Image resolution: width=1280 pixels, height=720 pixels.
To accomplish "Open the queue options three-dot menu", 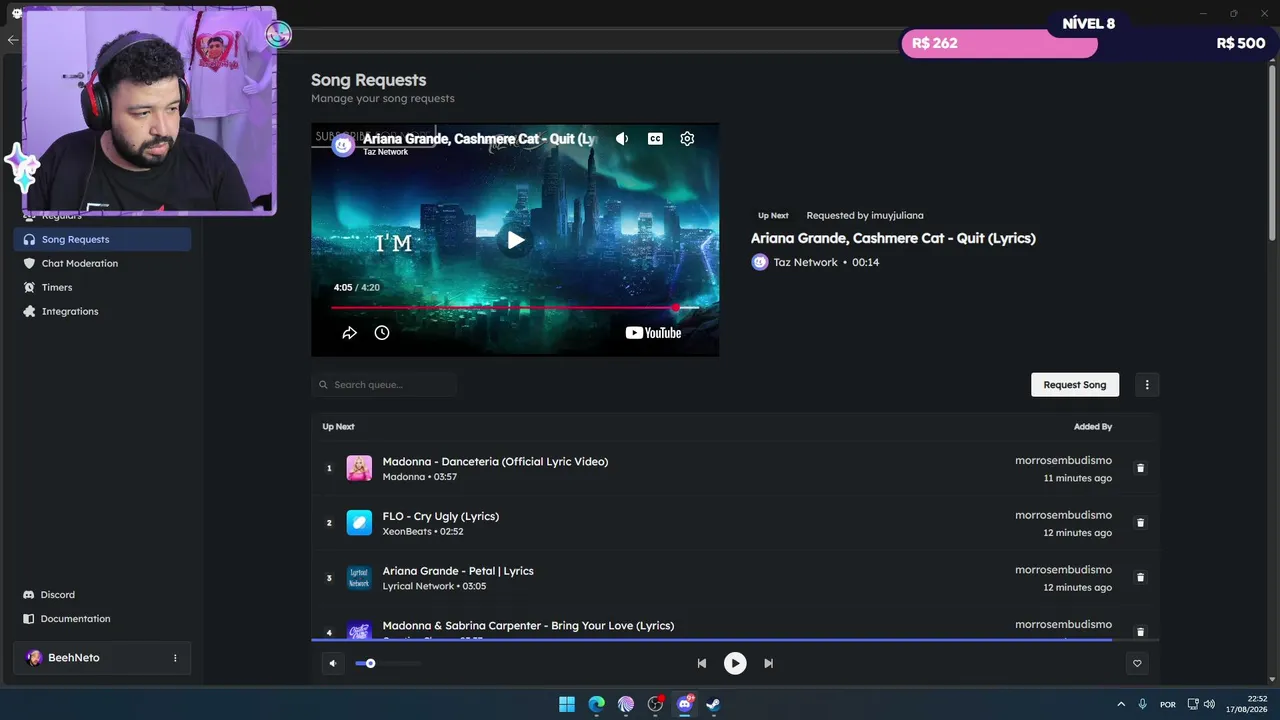I will [x=1147, y=385].
